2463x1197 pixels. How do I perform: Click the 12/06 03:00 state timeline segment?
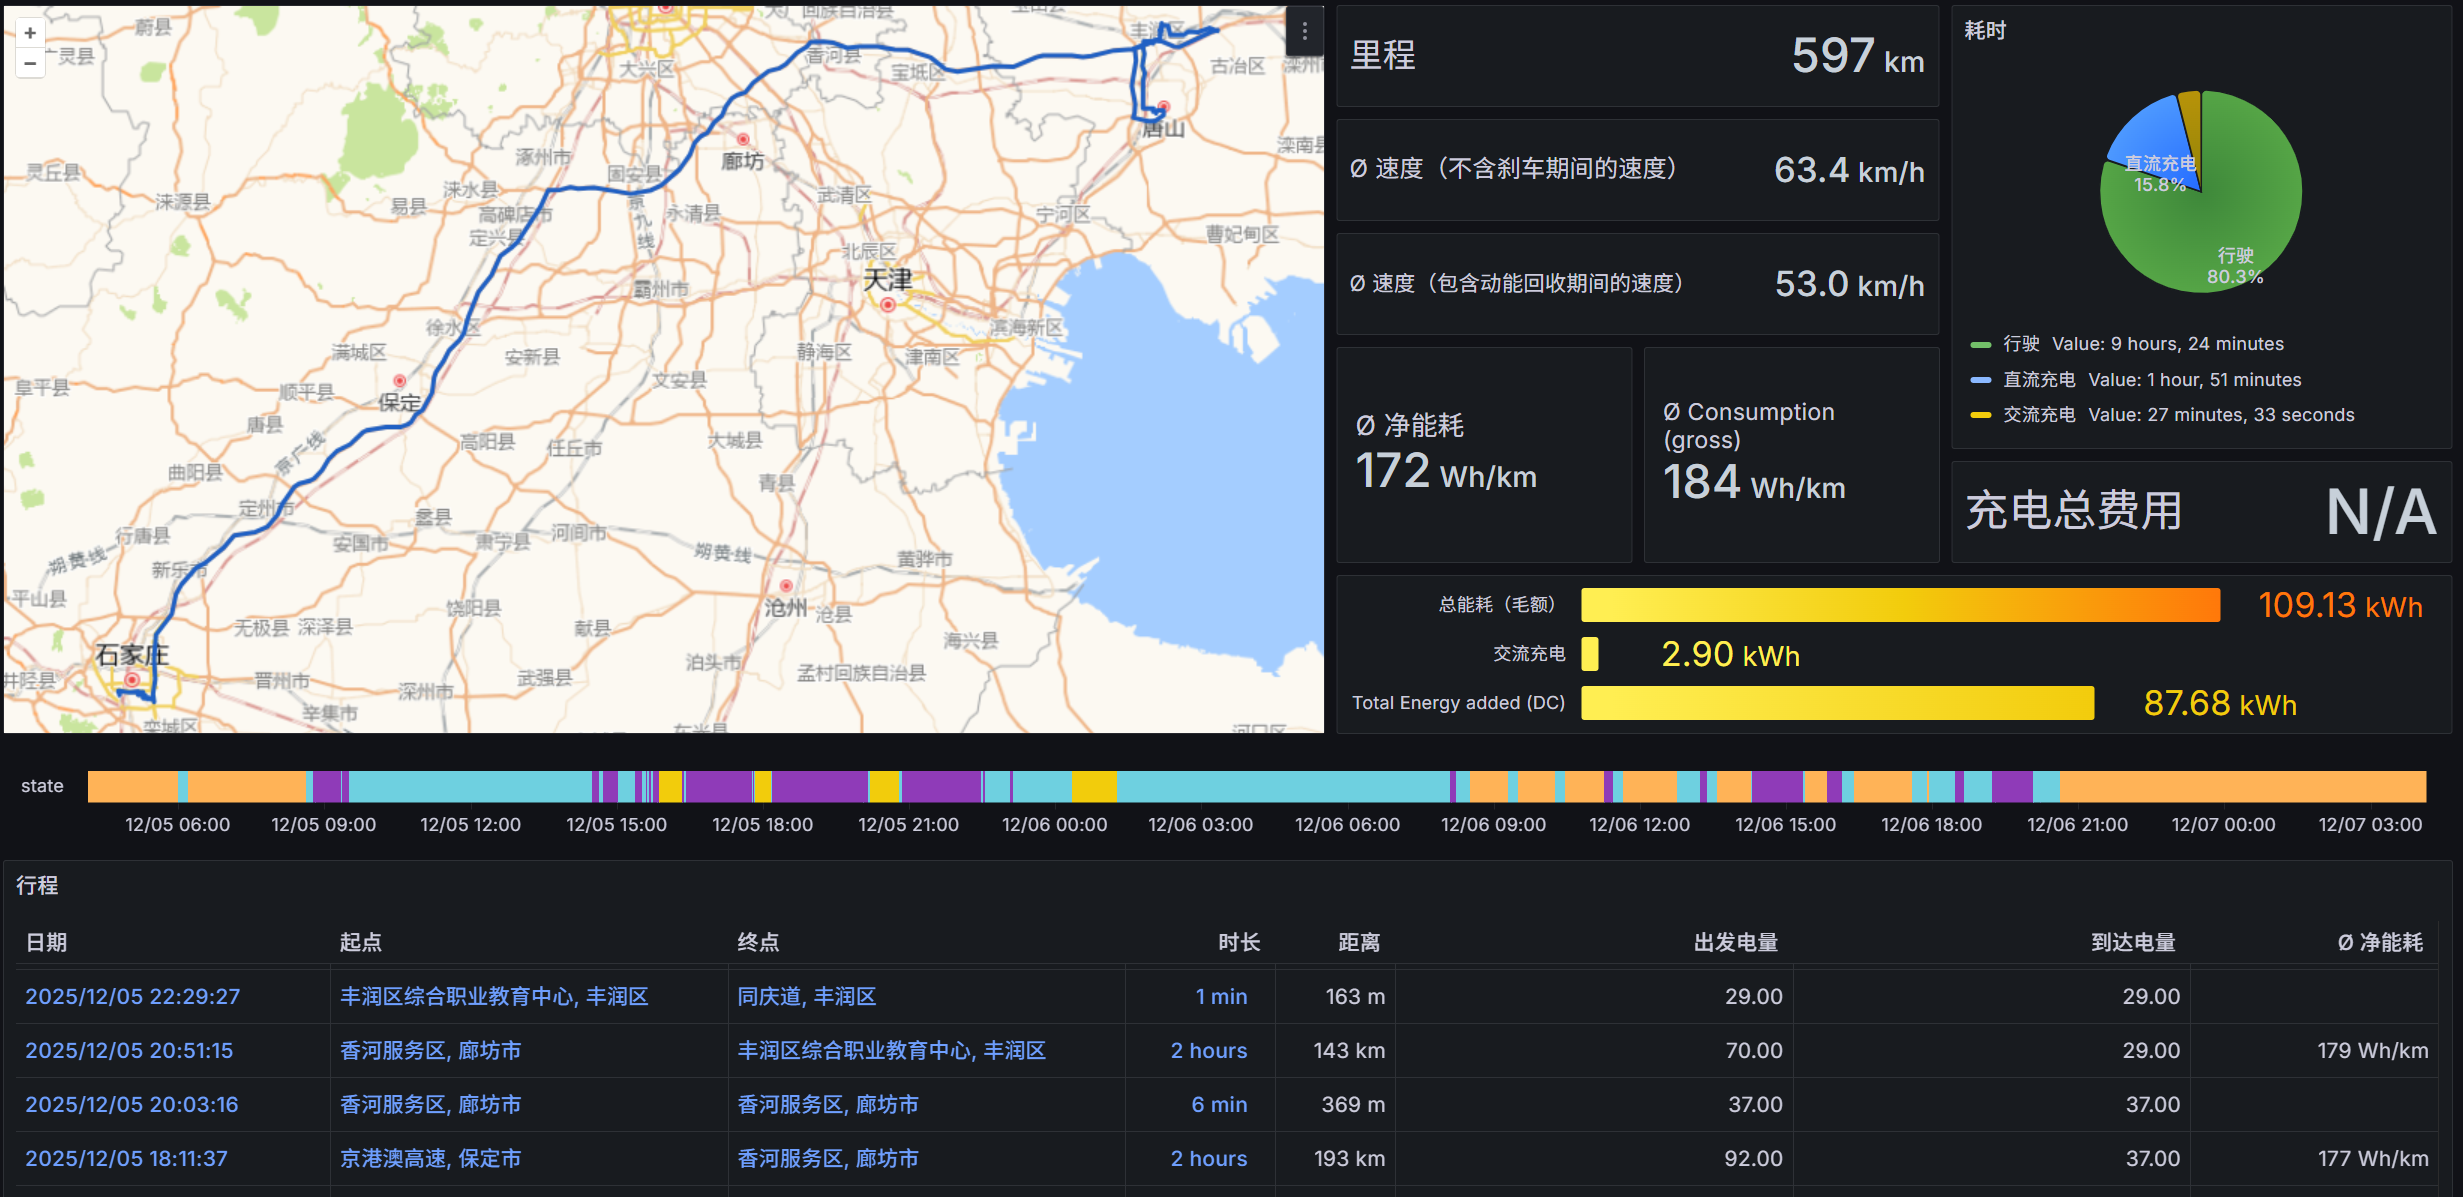(1200, 787)
